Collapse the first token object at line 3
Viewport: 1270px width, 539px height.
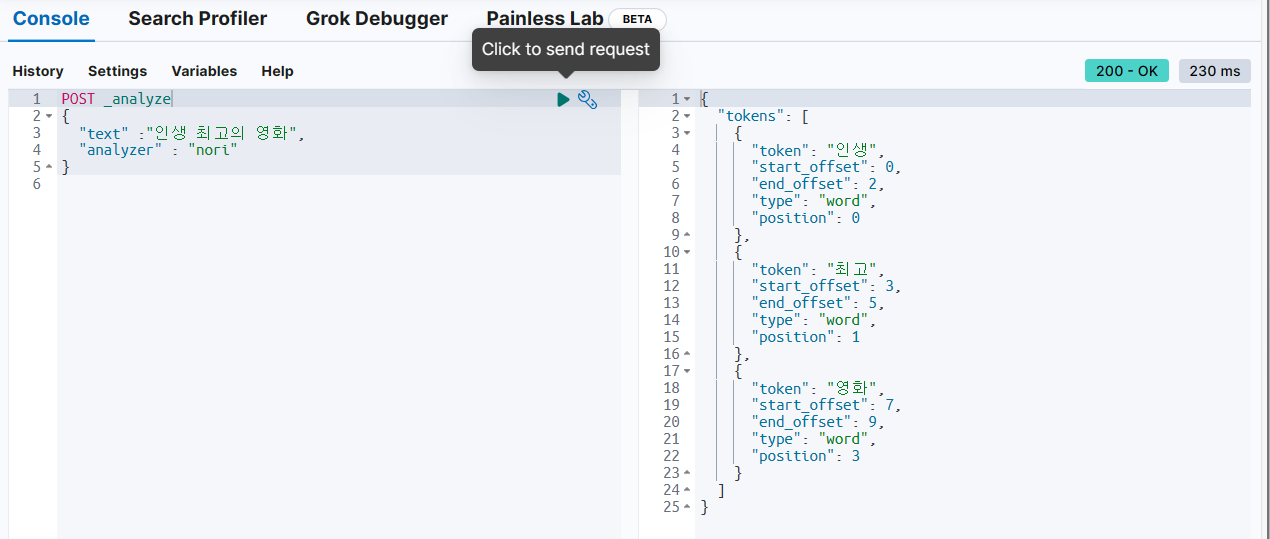coord(687,133)
